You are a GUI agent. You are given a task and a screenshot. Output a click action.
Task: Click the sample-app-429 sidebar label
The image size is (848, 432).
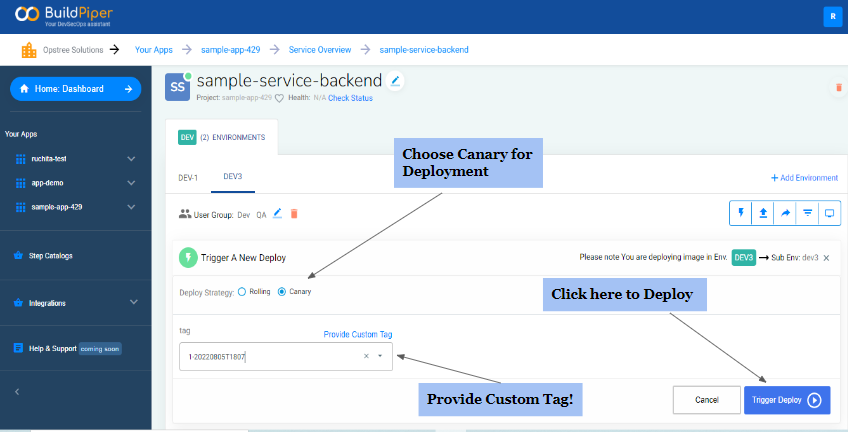pyautogui.click(x=57, y=207)
